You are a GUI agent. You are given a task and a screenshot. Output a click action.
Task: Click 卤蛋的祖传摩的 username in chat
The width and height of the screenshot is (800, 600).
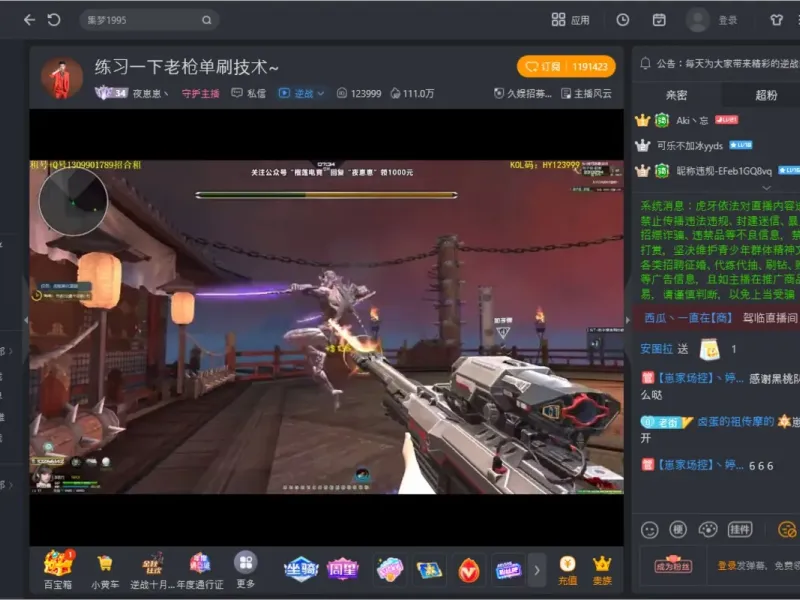click(x=736, y=421)
